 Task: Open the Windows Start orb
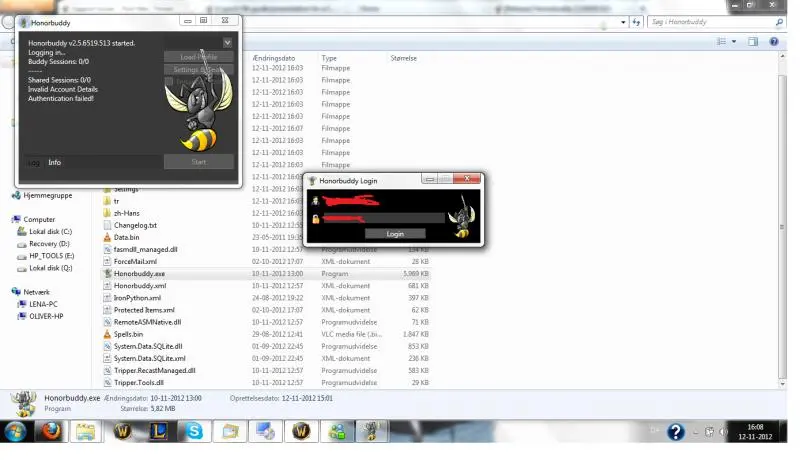tap(15, 431)
